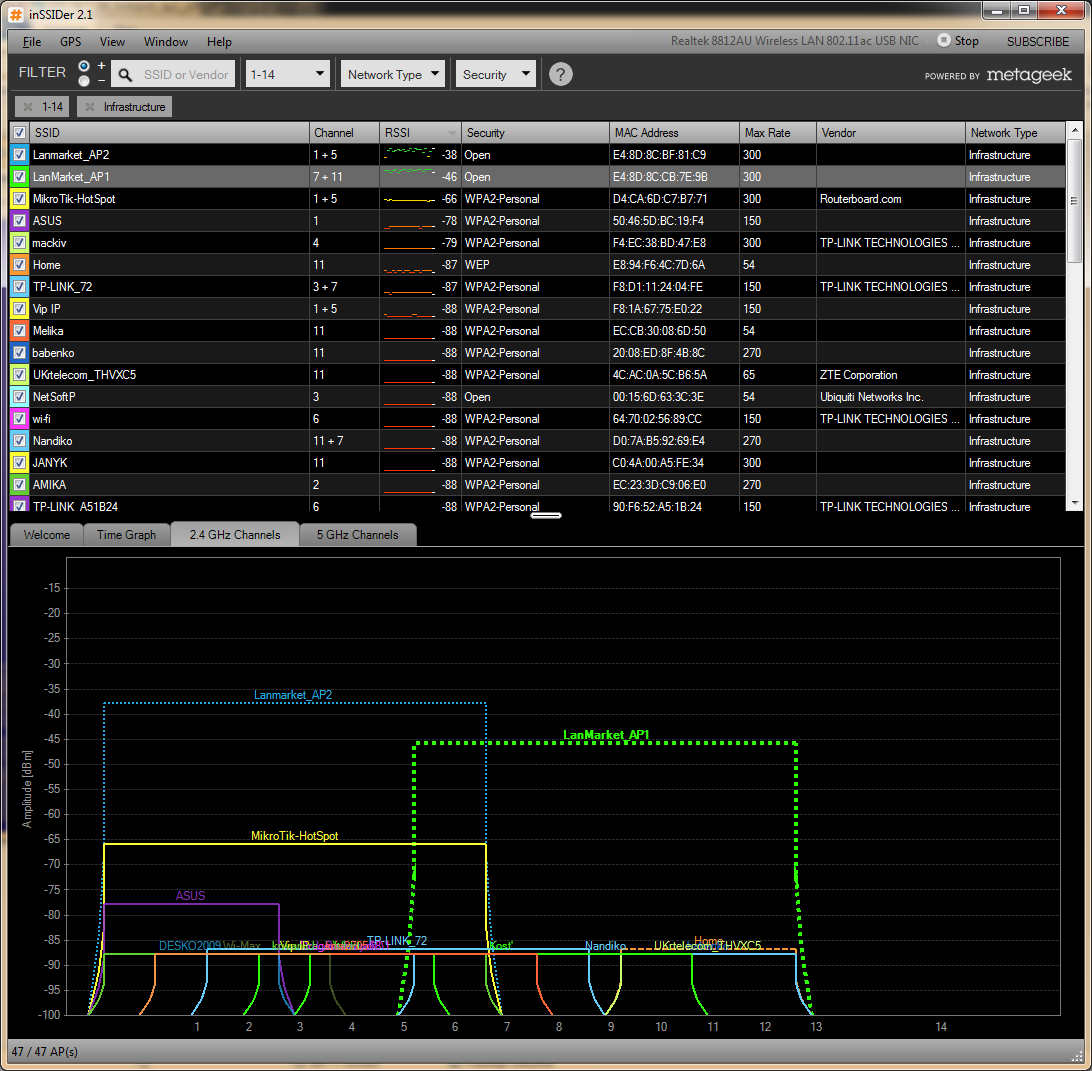
Task: Toggle the MikroTik-HotSpot checkbox
Action: pyautogui.click(x=19, y=199)
